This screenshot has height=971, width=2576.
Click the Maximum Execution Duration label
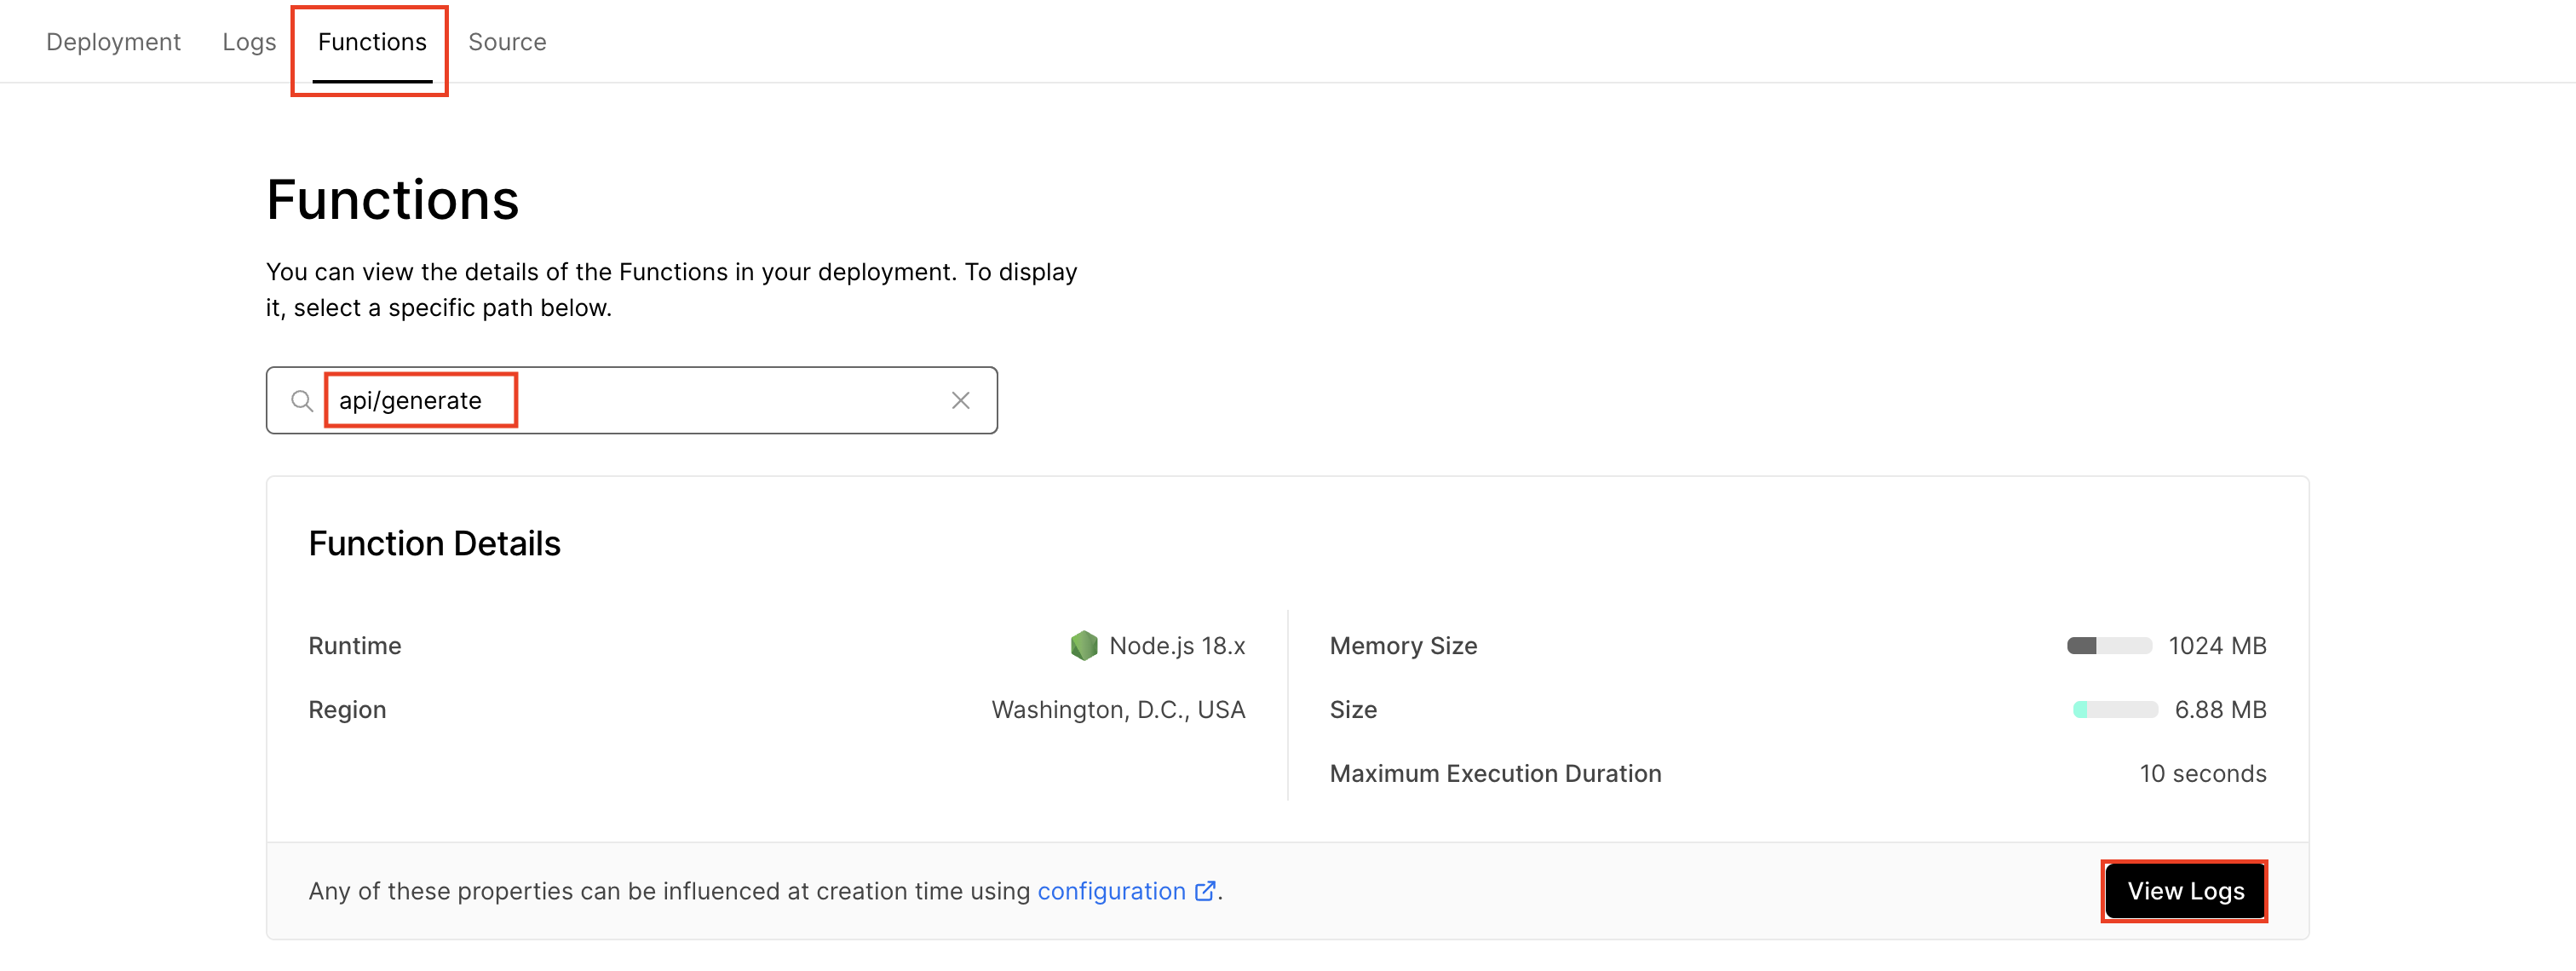coord(1495,774)
